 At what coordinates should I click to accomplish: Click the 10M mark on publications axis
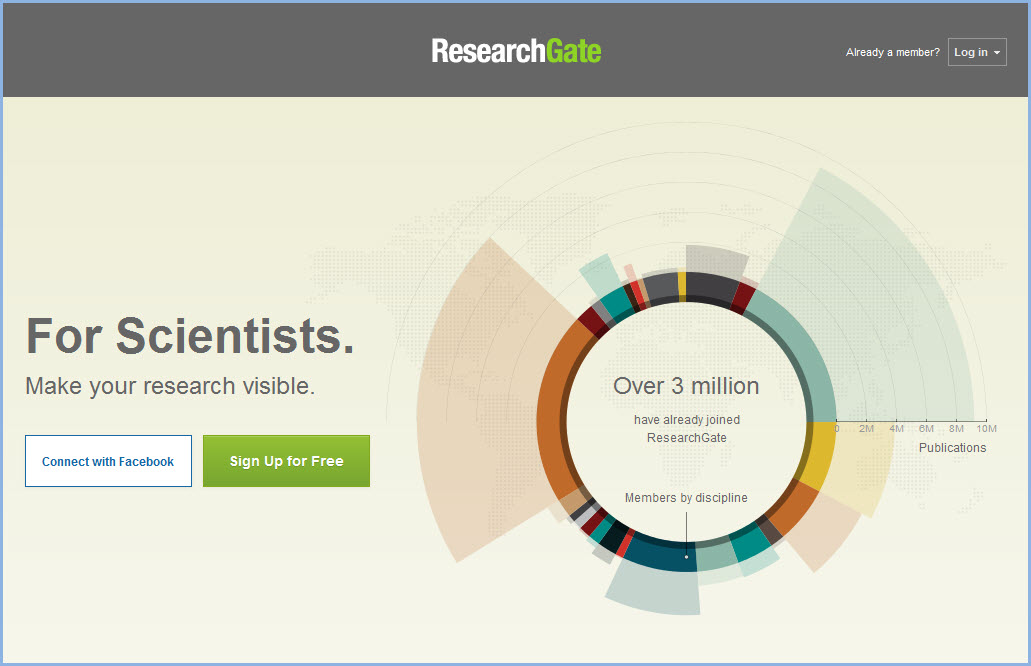click(986, 429)
